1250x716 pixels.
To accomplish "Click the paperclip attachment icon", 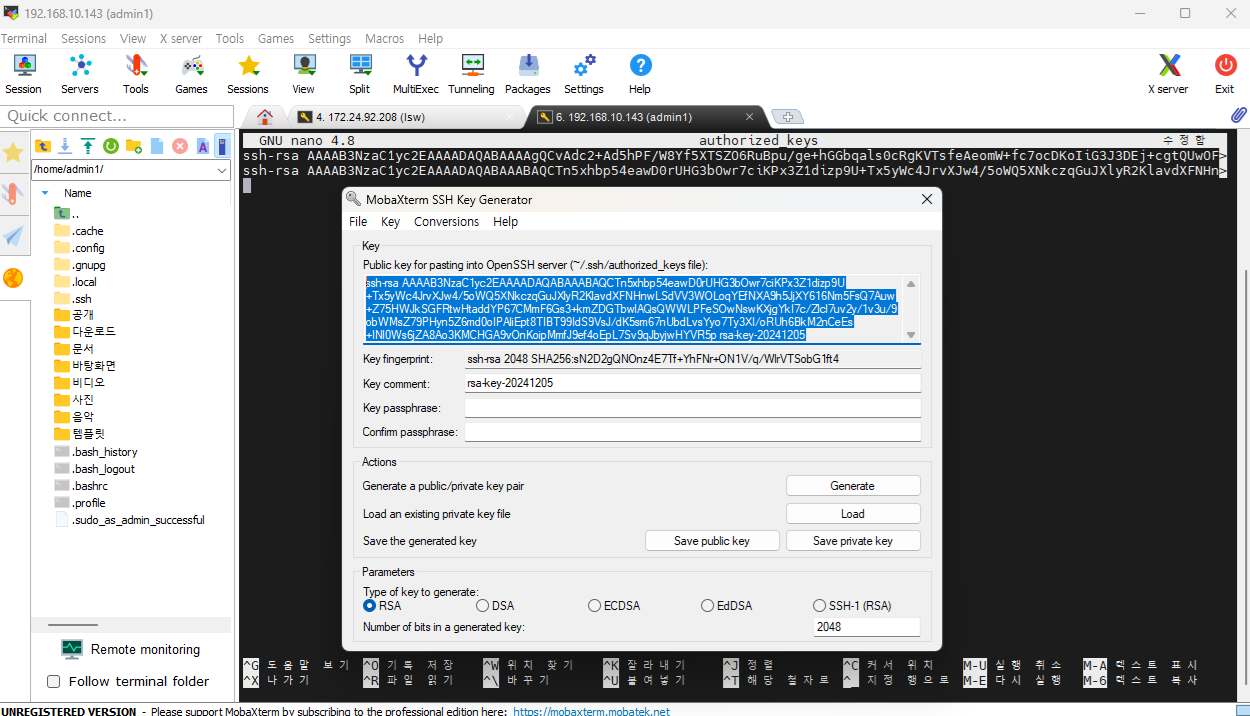I will tap(1238, 115).
